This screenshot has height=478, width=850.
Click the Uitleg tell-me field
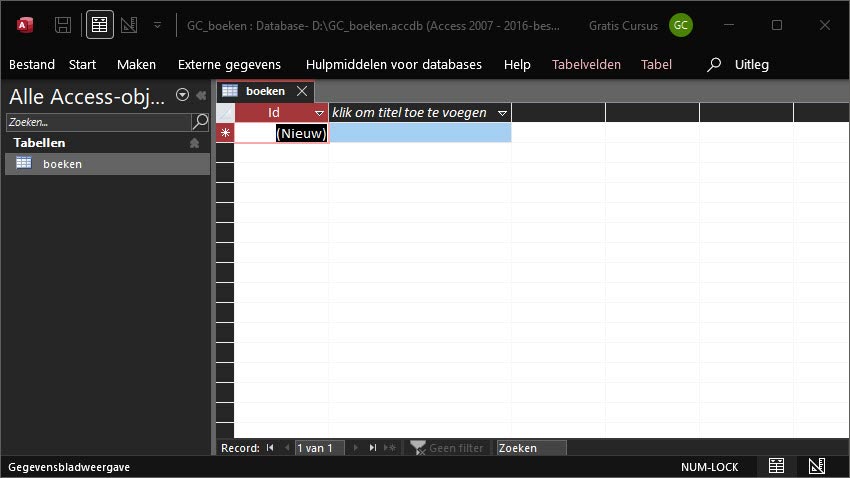(x=751, y=64)
